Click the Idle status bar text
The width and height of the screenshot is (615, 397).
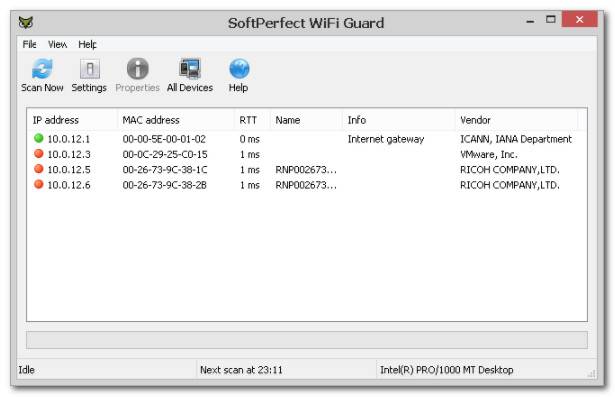[x=26, y=370]
